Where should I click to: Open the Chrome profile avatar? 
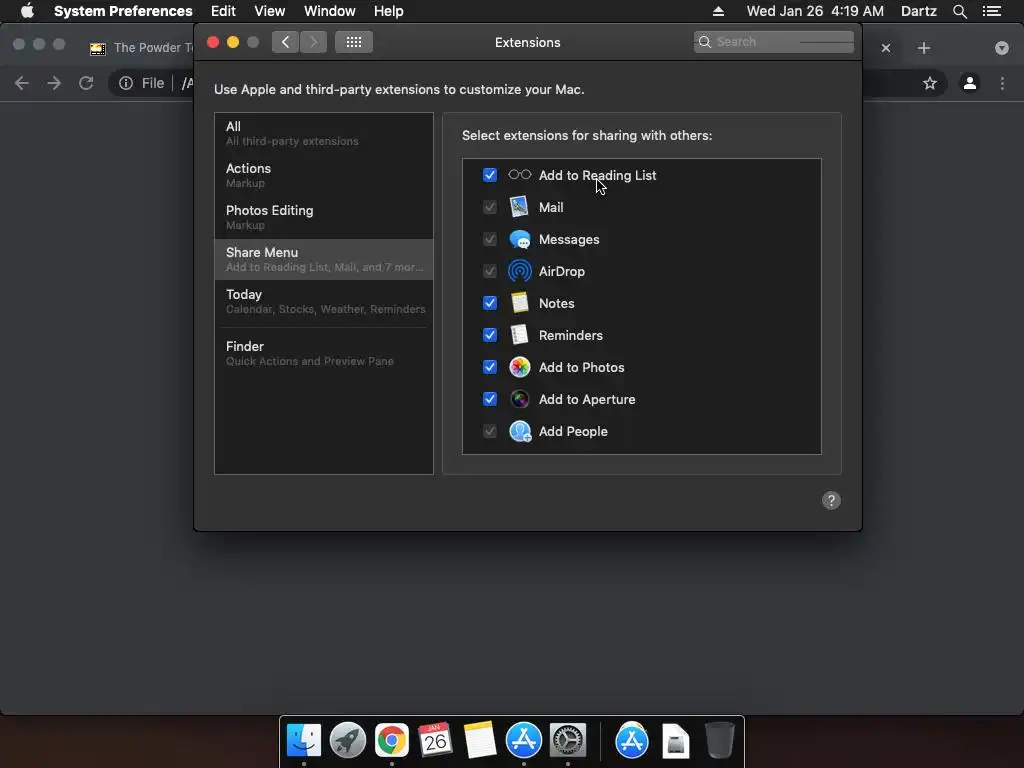pyautogui.click(x=970, y=83)
